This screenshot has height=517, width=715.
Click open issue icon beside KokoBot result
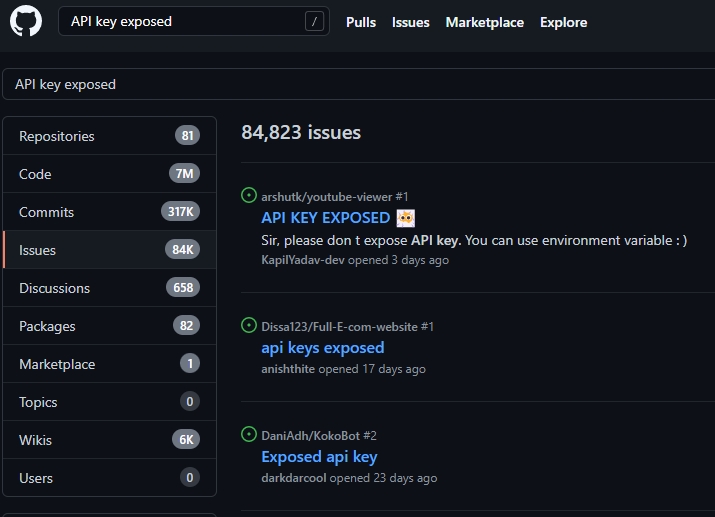249,435
